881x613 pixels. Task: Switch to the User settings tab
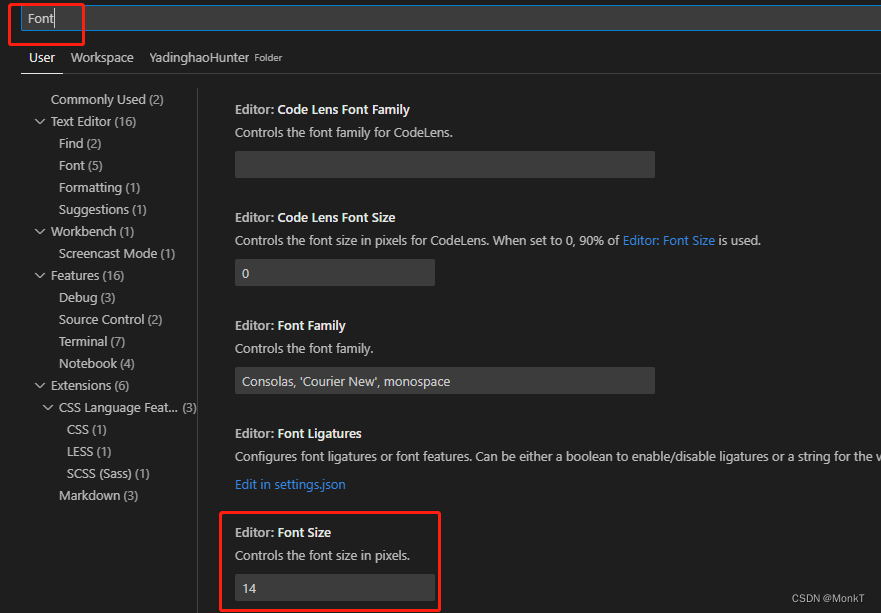(x=41, y=57)
